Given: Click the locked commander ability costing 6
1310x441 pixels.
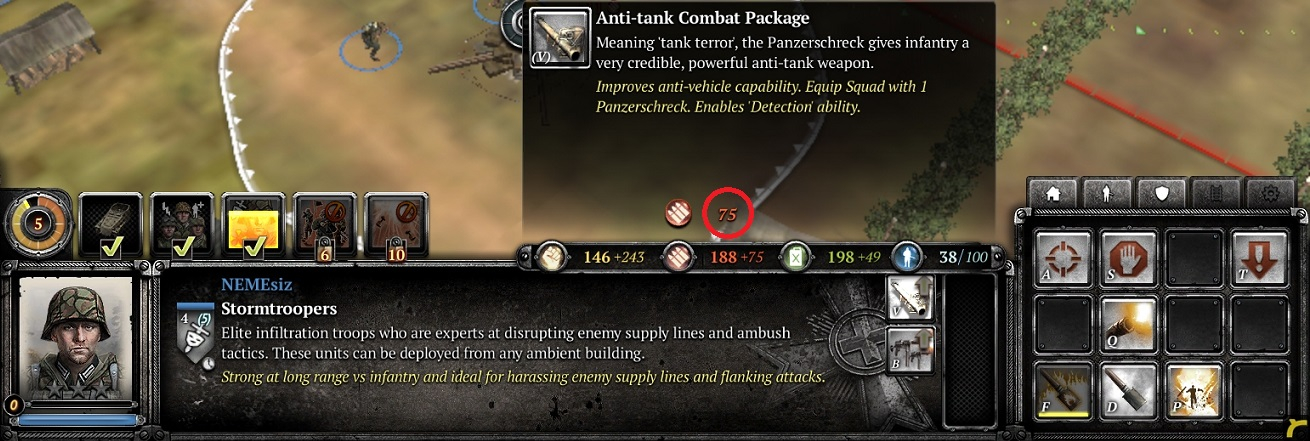Looking at the screenshot, I should (x=323, y=226).
